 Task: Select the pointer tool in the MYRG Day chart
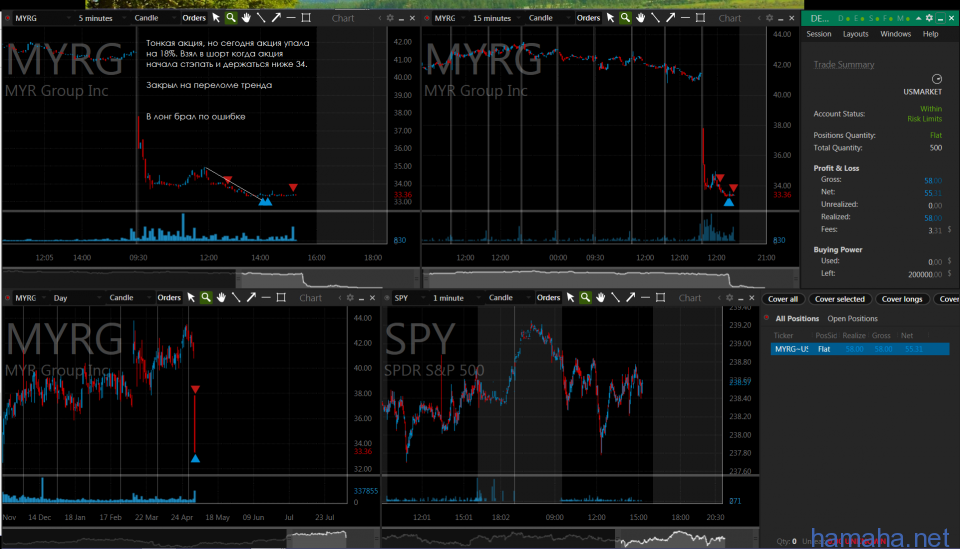pos(191,297)
